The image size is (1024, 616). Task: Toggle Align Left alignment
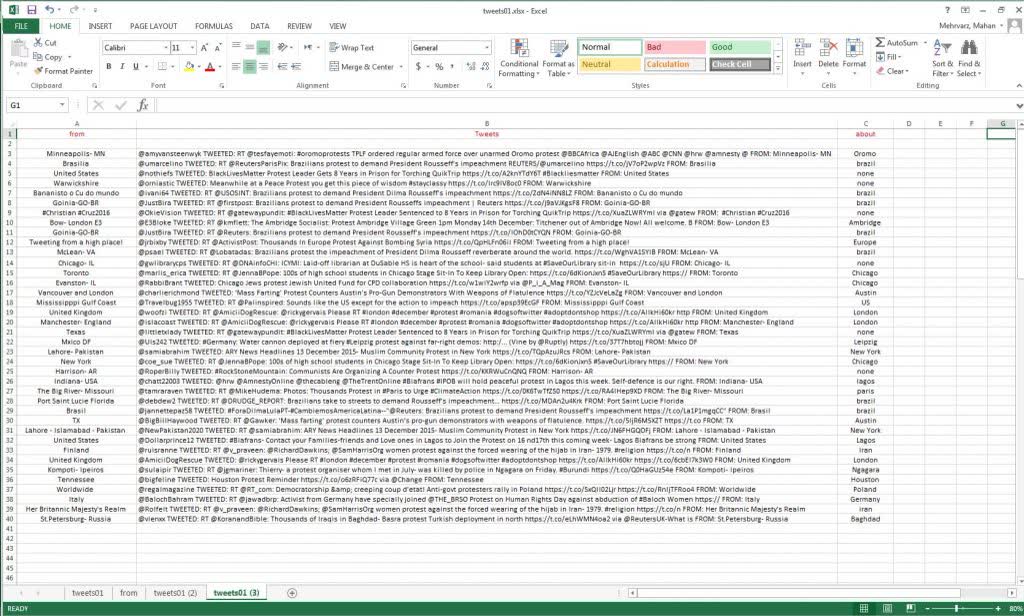tap(236, 67)
